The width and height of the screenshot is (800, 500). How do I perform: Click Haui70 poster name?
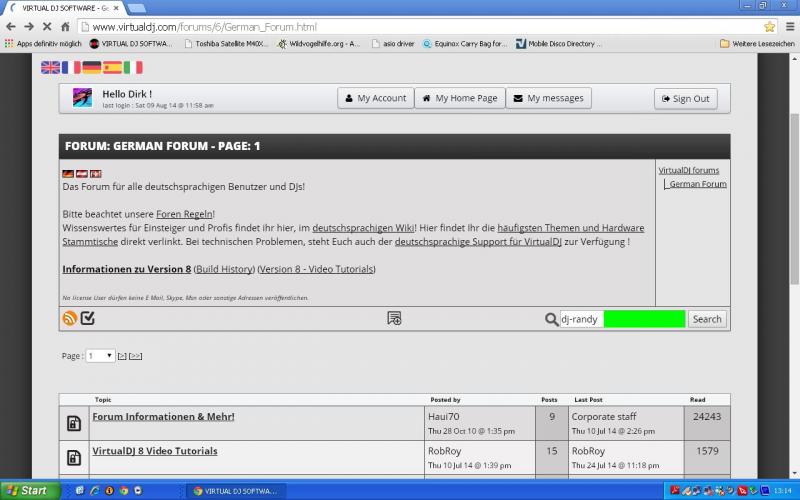click(444, 417)
